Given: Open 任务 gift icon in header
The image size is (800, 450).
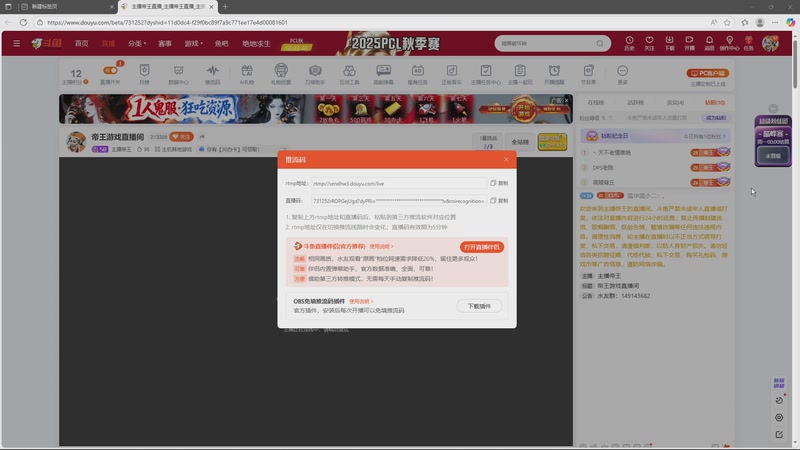Looking at the screenshot, I should [x=748, y=43].
